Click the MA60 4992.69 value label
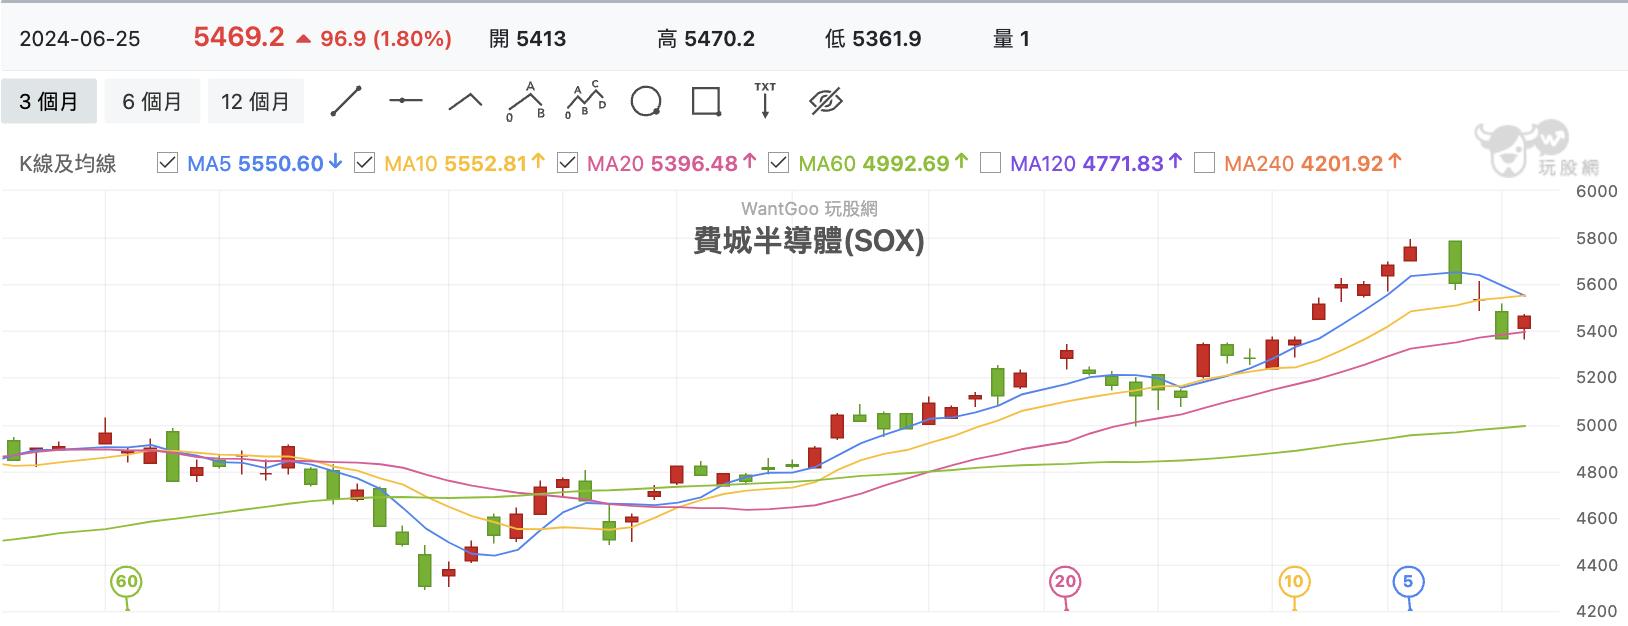Image resolution: width=1628 pixels, height=626 pixels. point(883,163)
